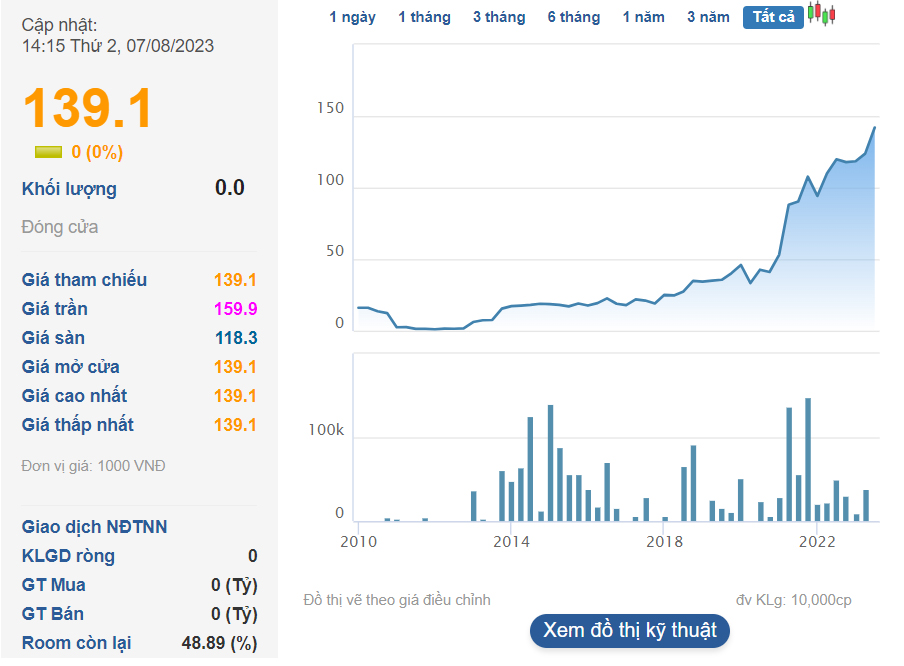Click the 2014 year axis label
Viewport: 904px width, 666px height.
[511, 541]
